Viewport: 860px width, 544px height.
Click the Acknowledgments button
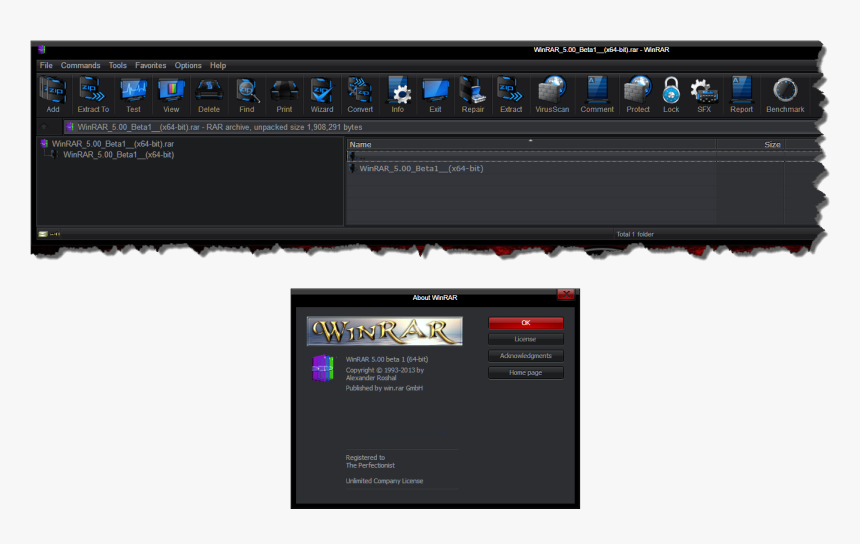(x=525, y=356)
